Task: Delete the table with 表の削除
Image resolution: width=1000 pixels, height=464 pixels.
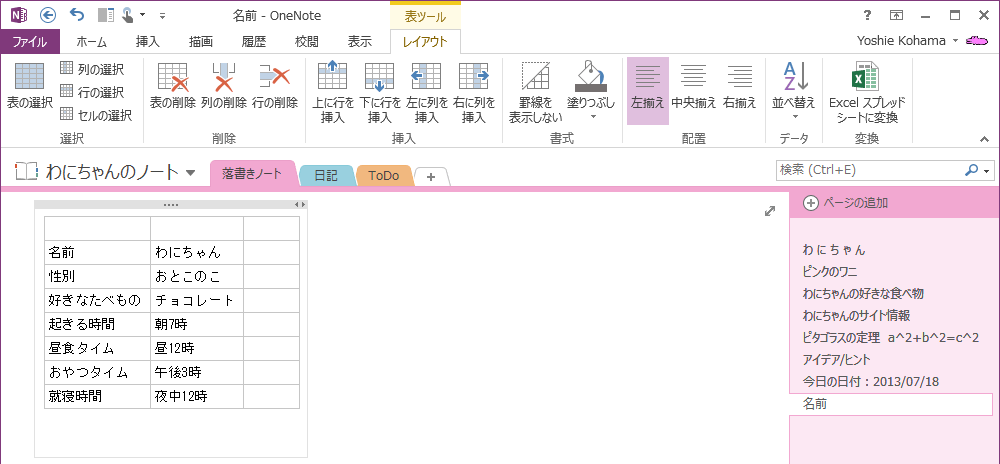Action: [172, 86]
